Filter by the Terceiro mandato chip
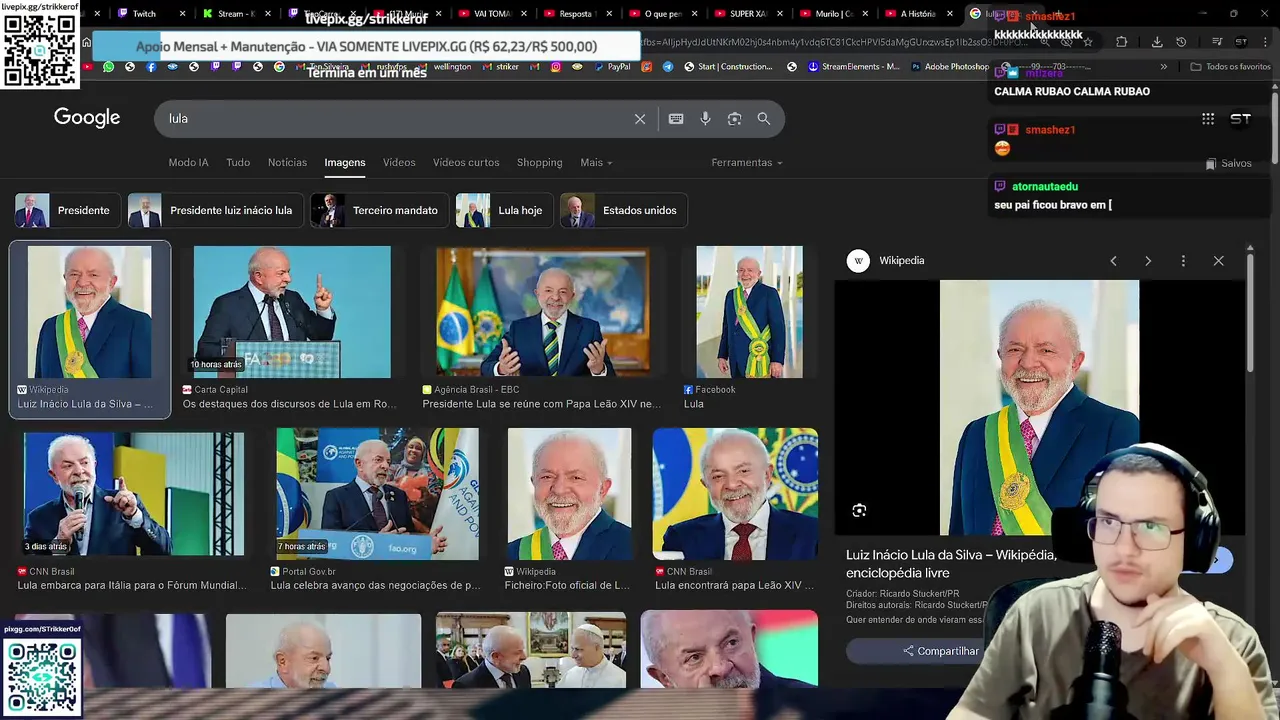 tap(380, 211)
